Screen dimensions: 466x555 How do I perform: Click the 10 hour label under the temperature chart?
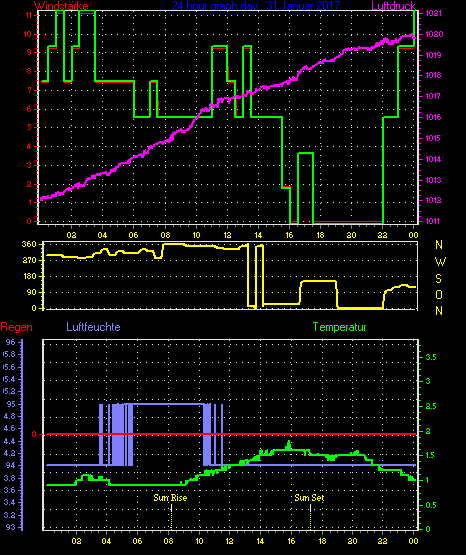click(x=199, y=541)
